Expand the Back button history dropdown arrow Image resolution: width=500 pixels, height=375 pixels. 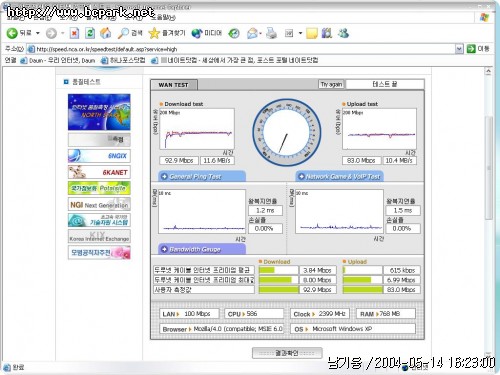[x=38, y=33]
